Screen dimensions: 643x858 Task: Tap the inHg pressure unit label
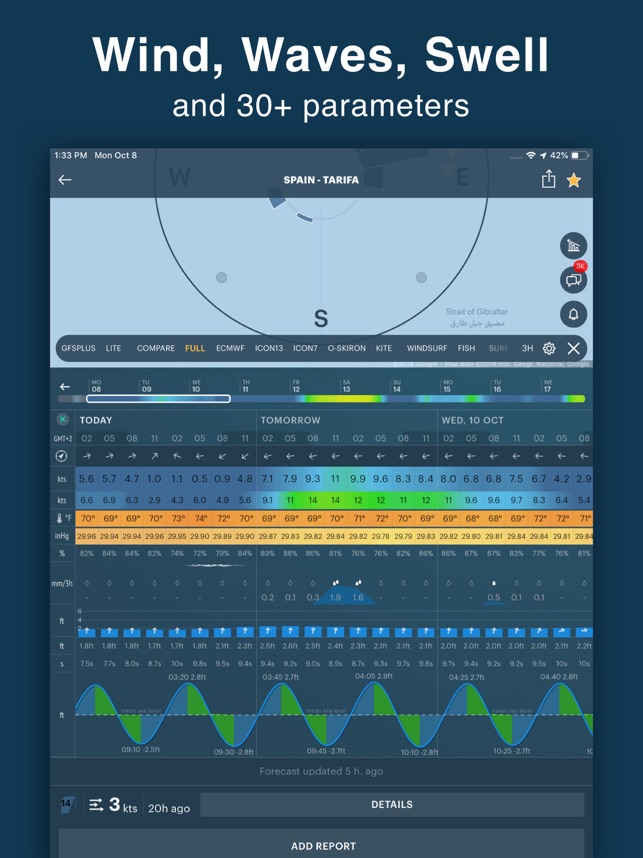62,536
